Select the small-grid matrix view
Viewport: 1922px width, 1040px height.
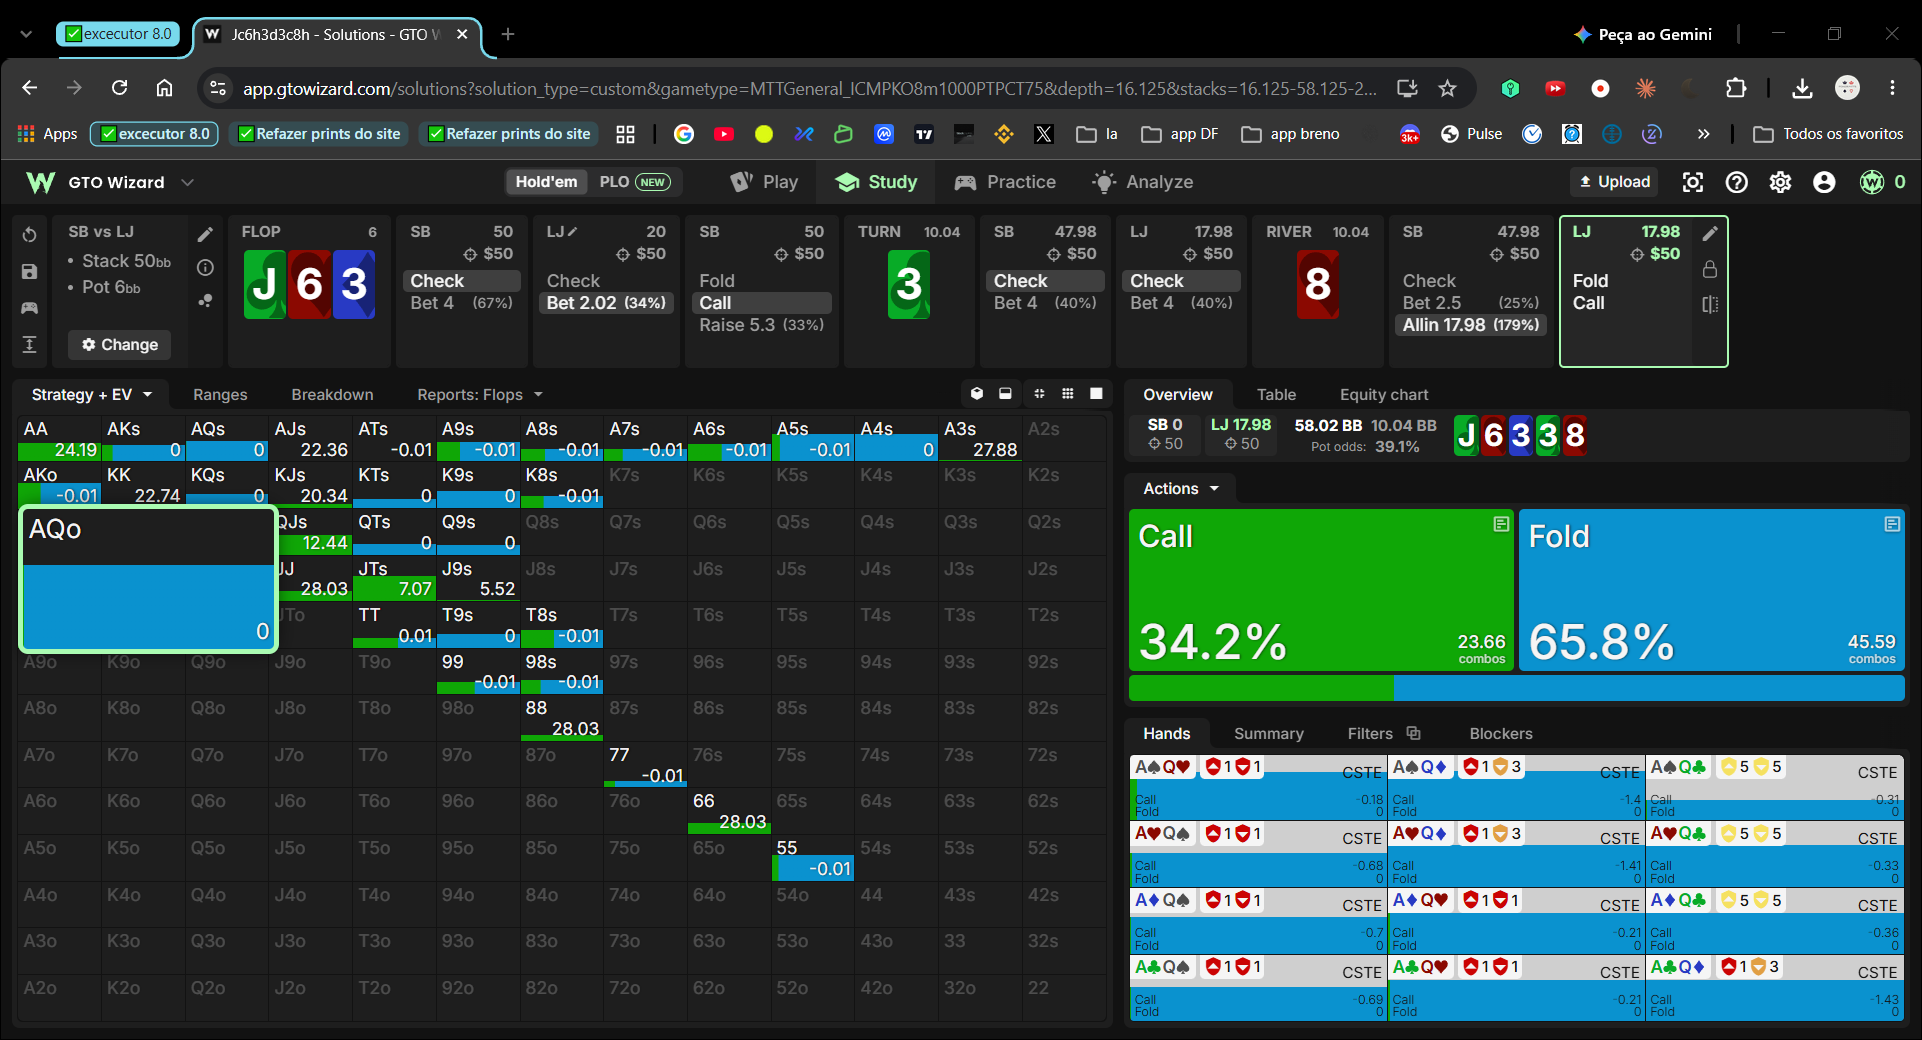point(1068,394)
